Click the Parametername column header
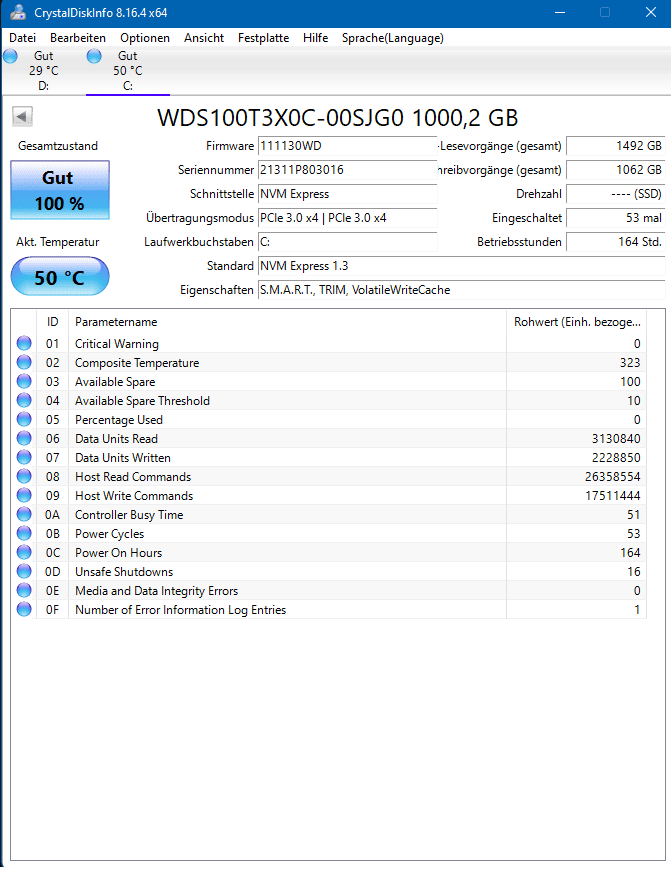671x870 pixels. pyautogui.click(x=287, y=322)
